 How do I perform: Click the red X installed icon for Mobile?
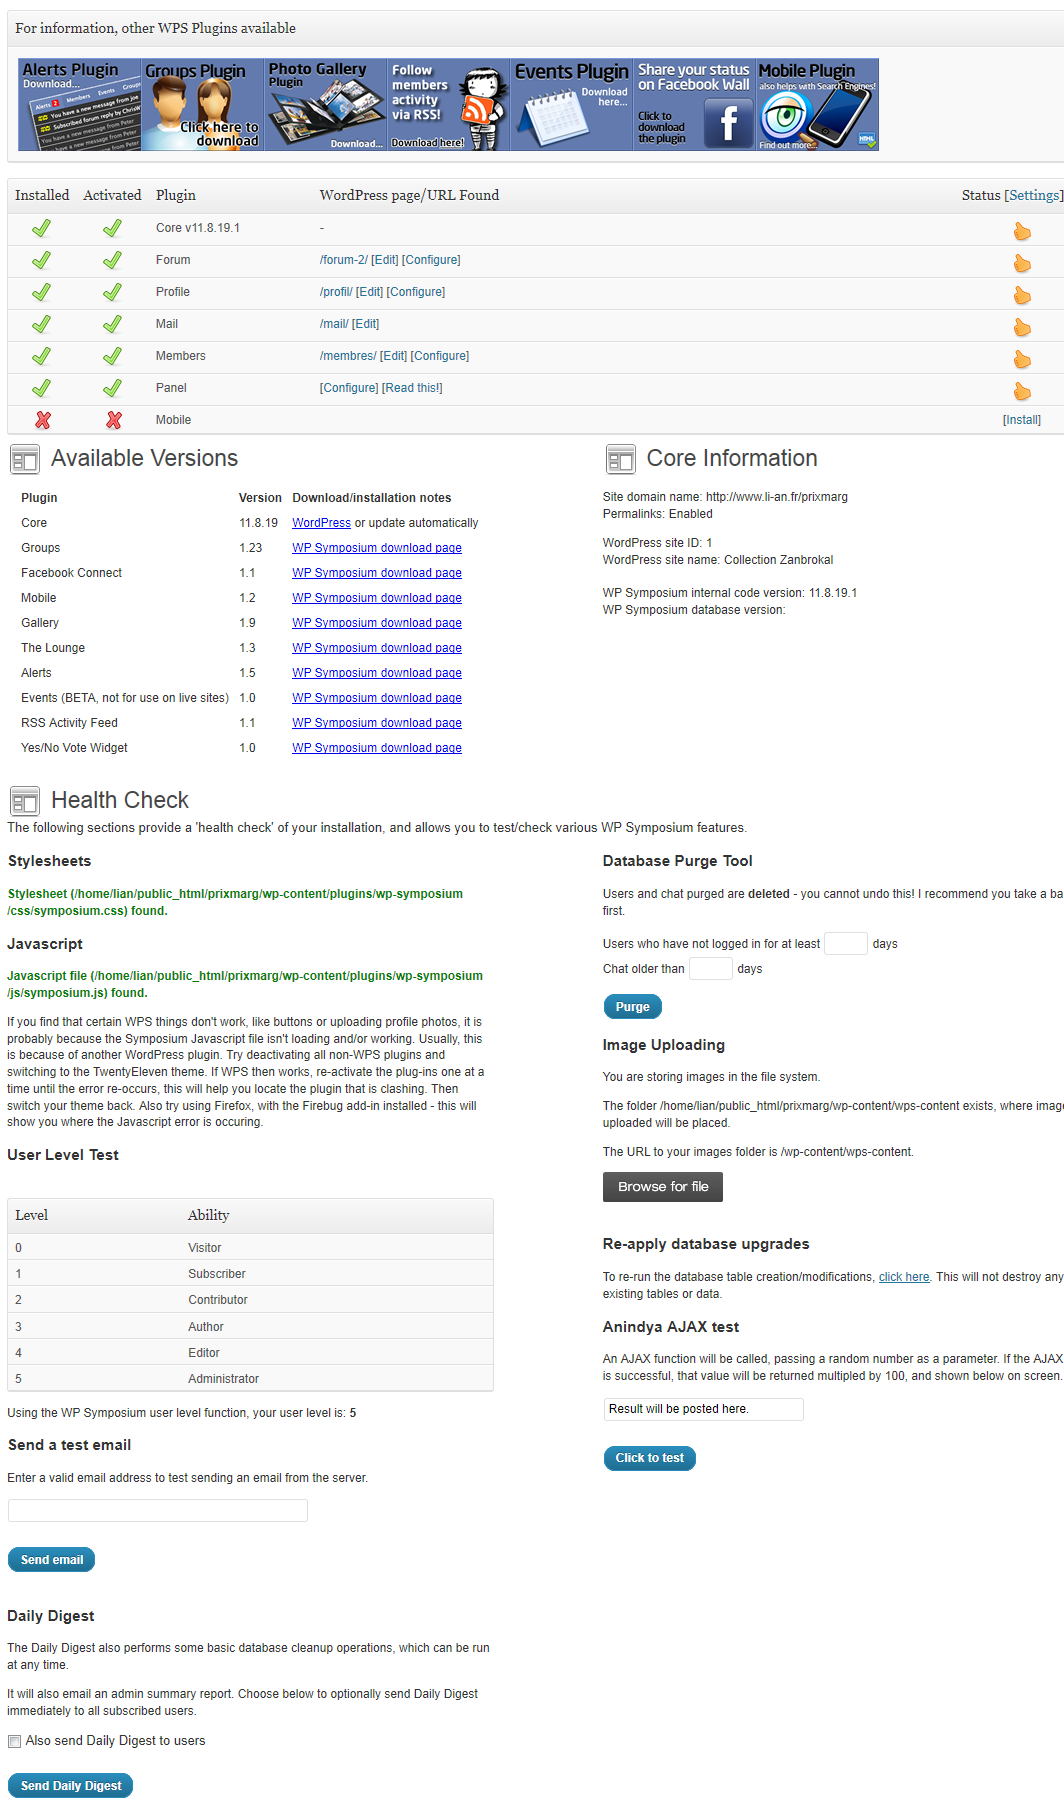click(43, 420)
